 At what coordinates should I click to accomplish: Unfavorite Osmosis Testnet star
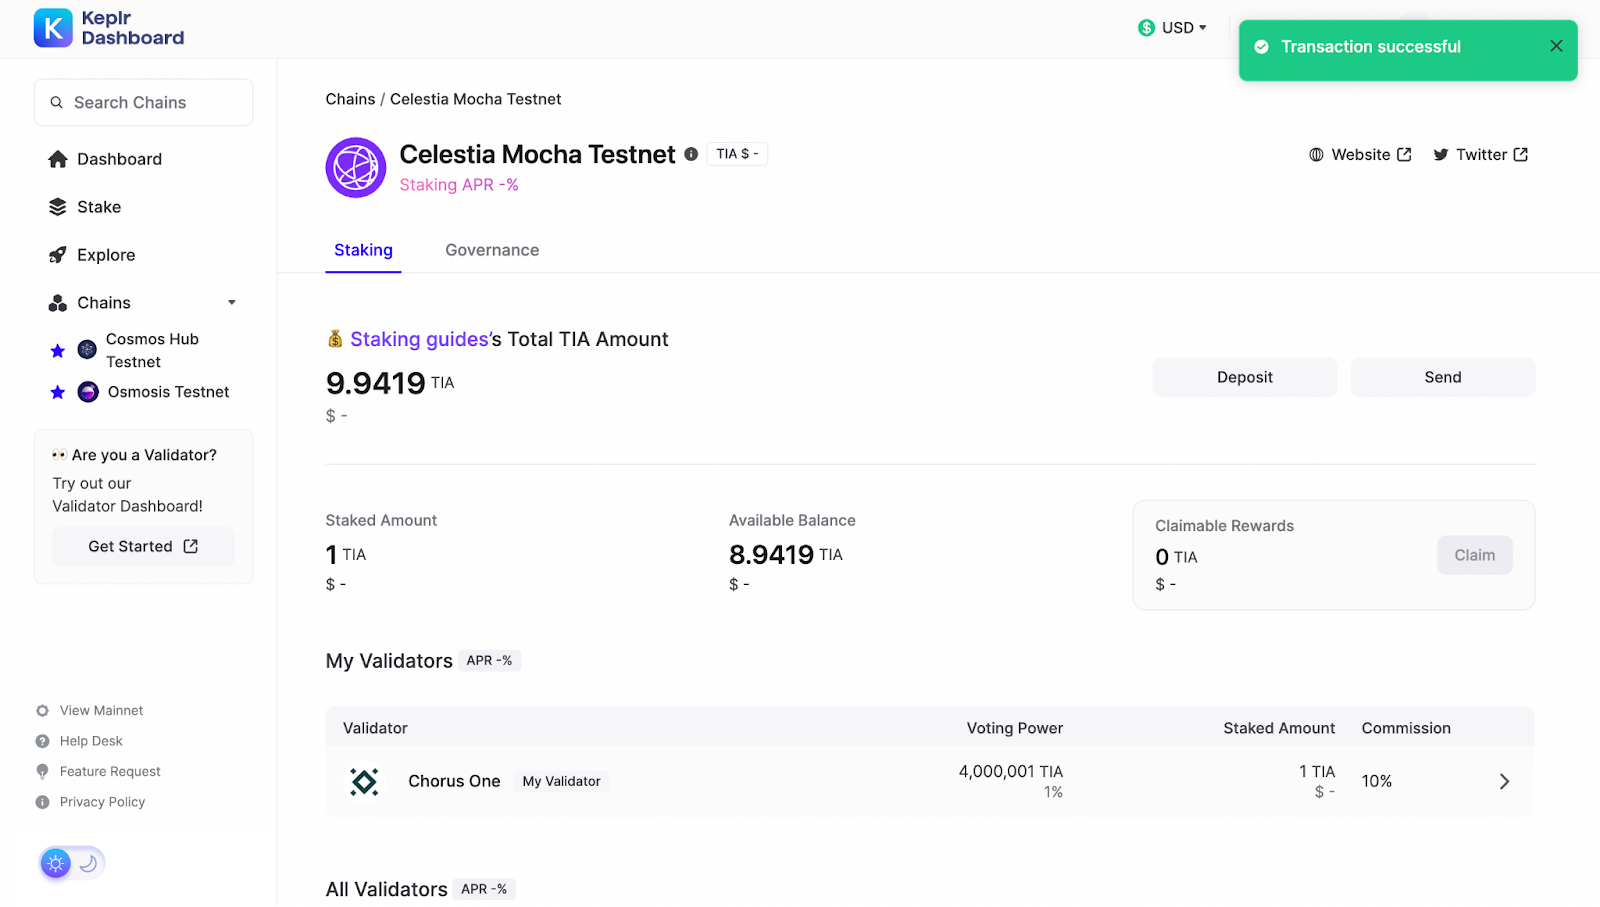[58, 392]
